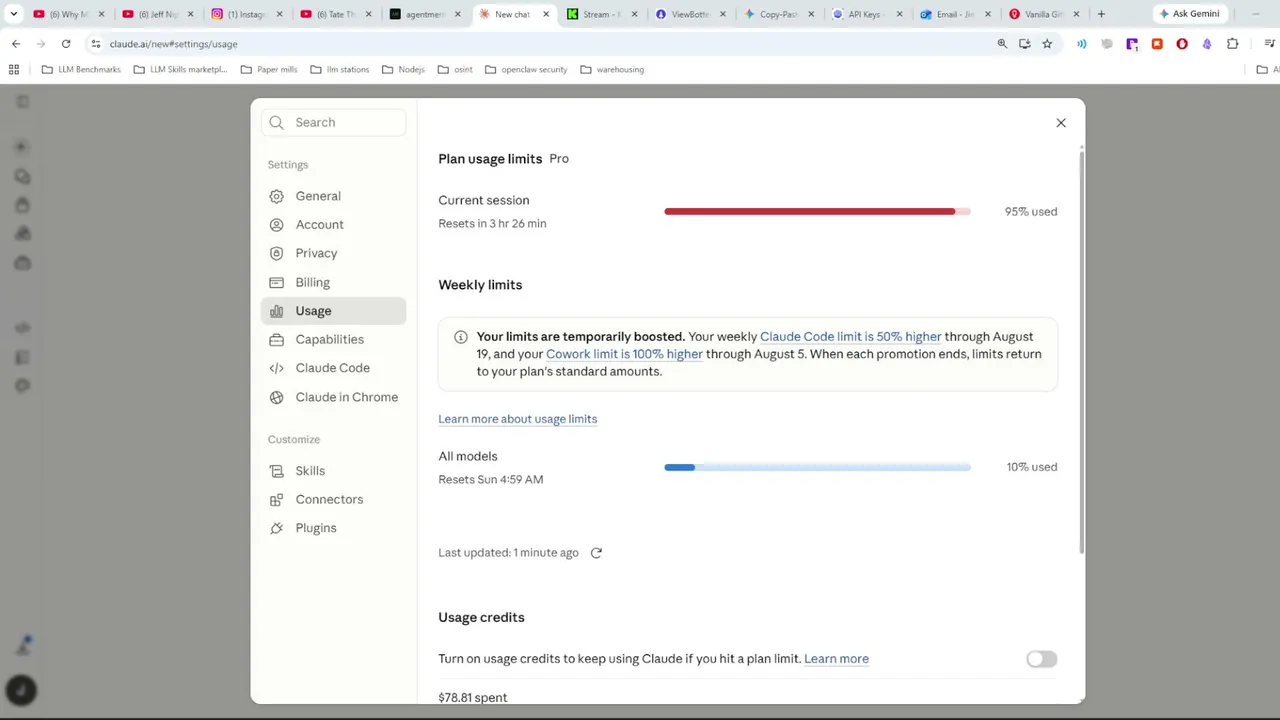Screen dimensions: 1280x720
Task: Focus the settings Search field
Action: tap(333, 123)
